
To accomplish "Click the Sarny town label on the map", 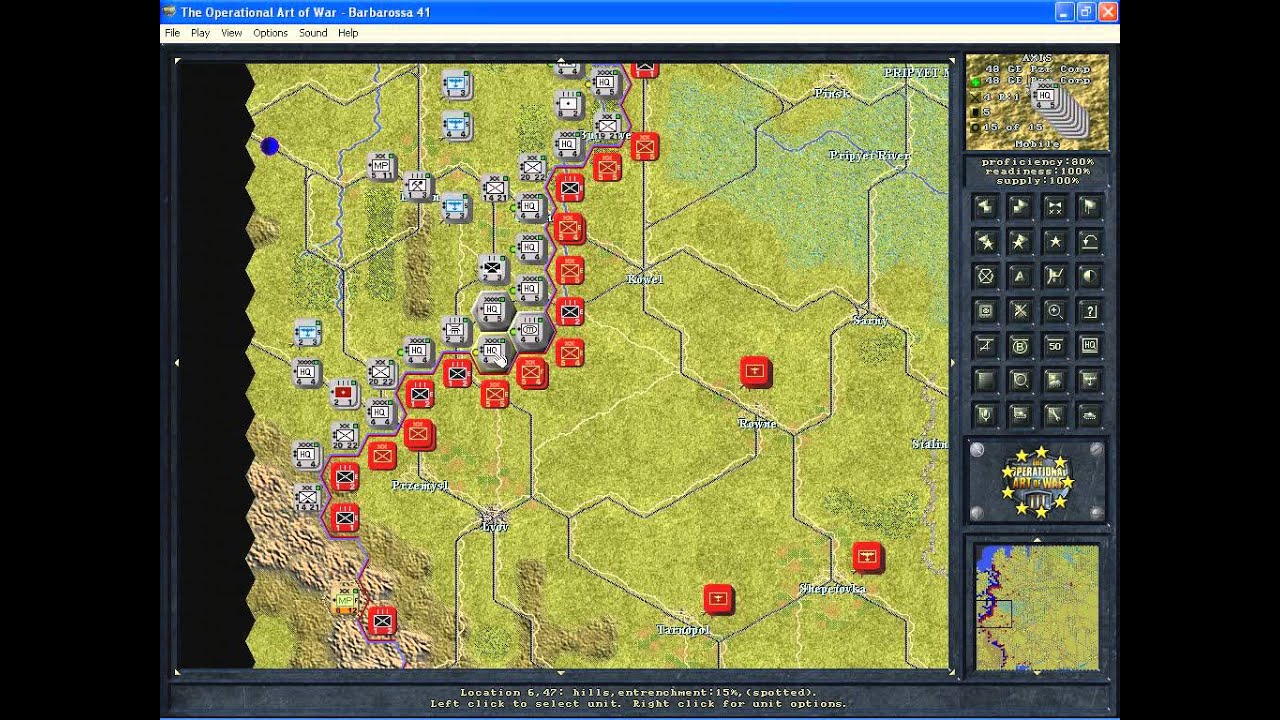I will (x=870, y=320).
